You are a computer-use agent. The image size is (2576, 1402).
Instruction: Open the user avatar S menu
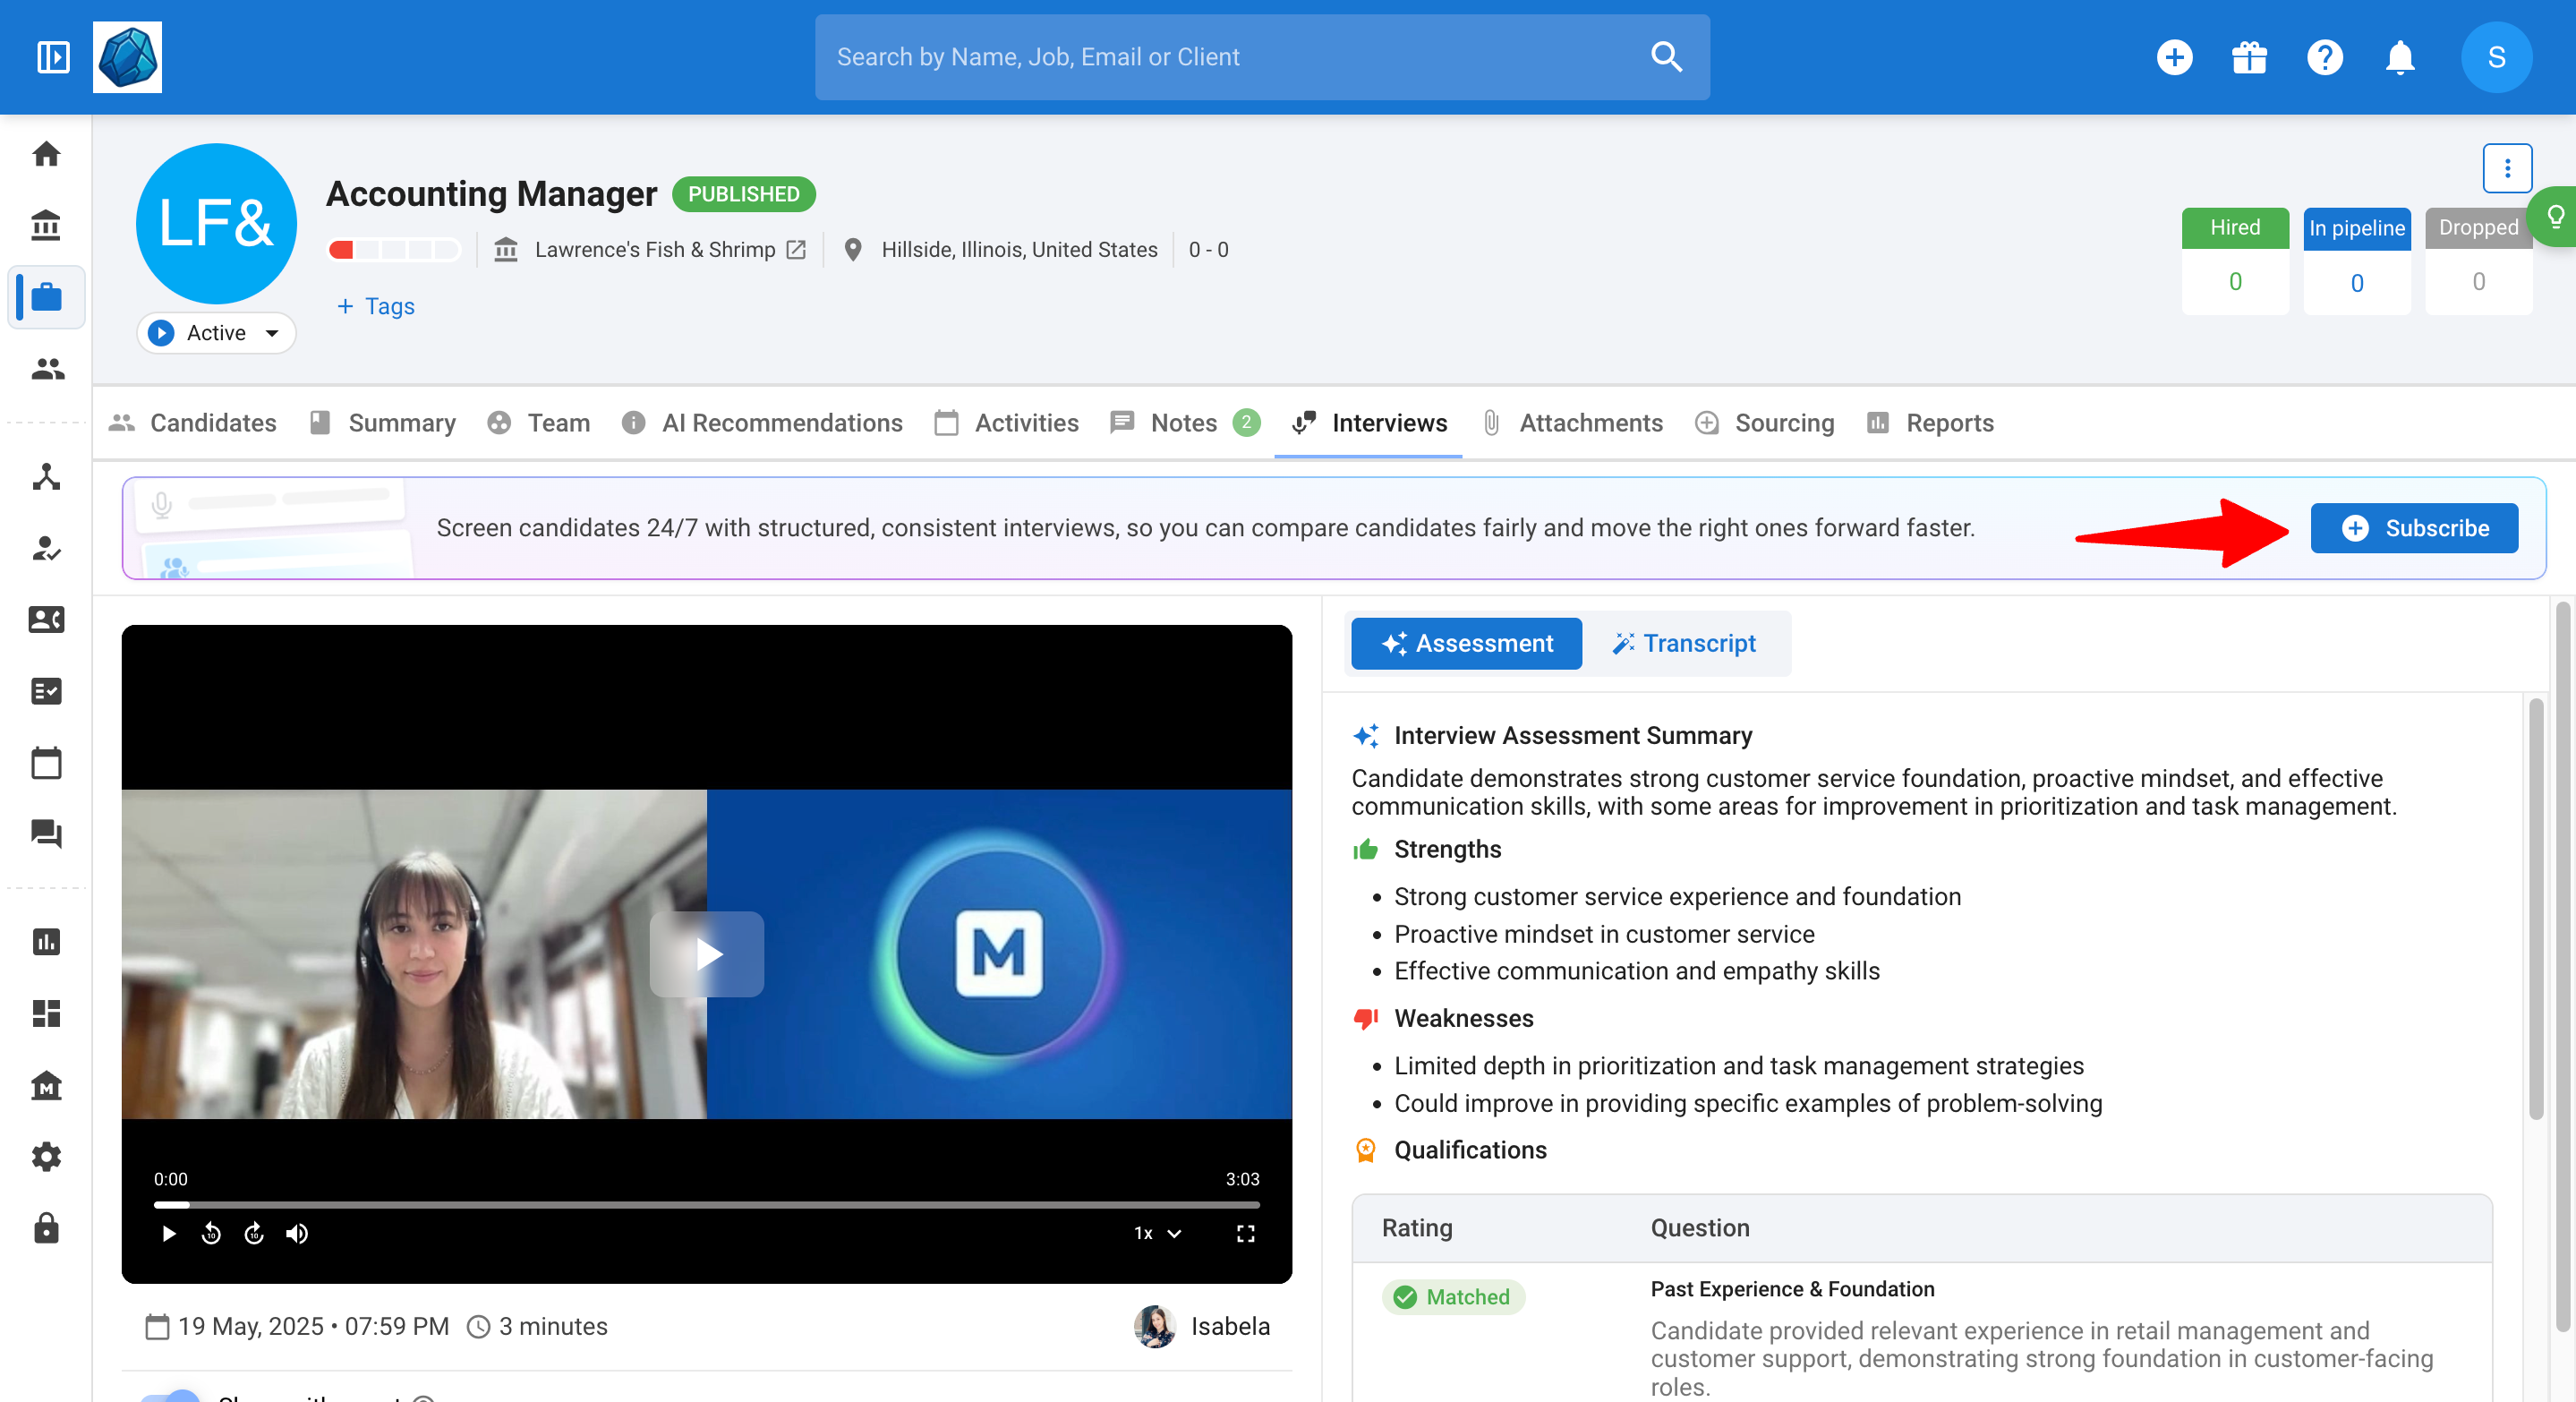tap(2496, 57)
